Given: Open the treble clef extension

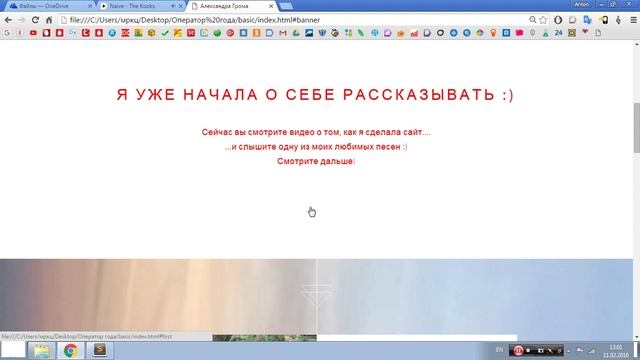Looking at the screenshot, I should coord(618,20).
